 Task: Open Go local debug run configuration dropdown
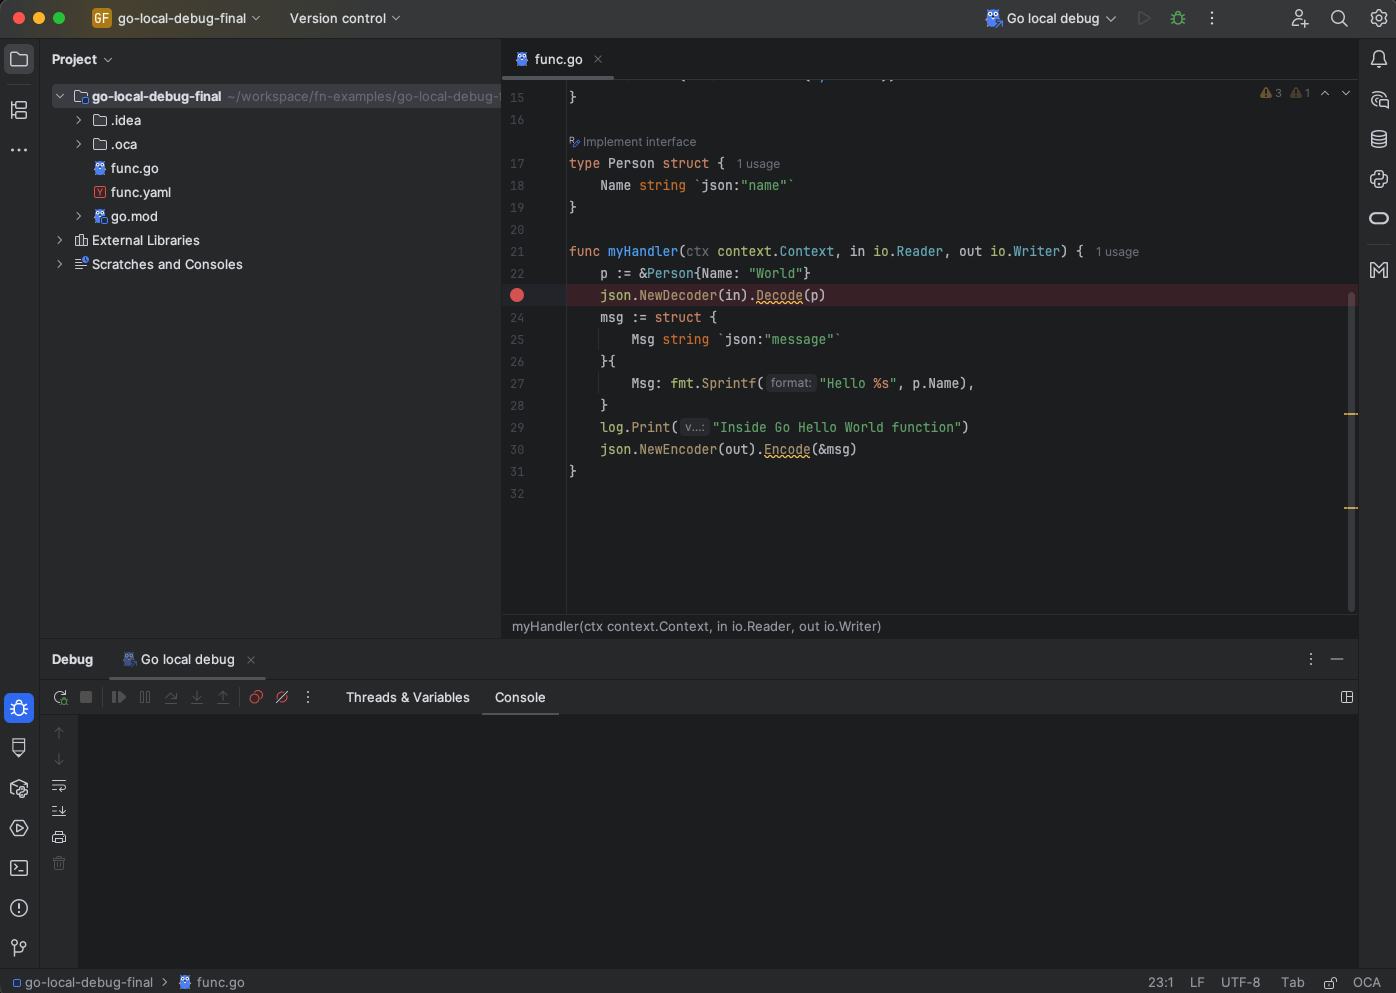[1051, 18]
